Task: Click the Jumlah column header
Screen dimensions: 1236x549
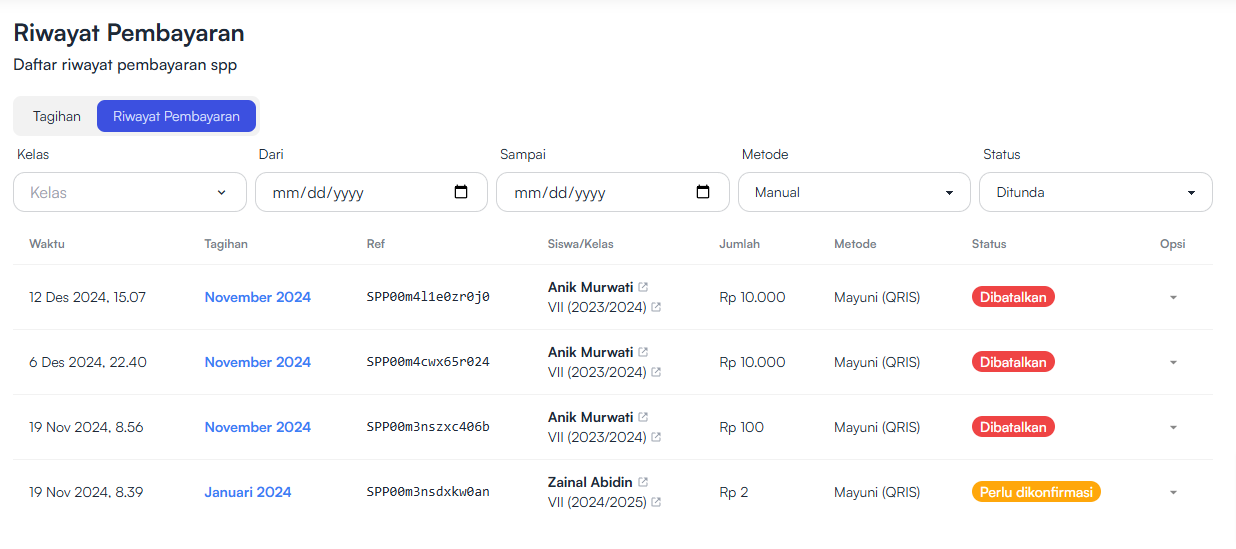Action: coord(739,244)
